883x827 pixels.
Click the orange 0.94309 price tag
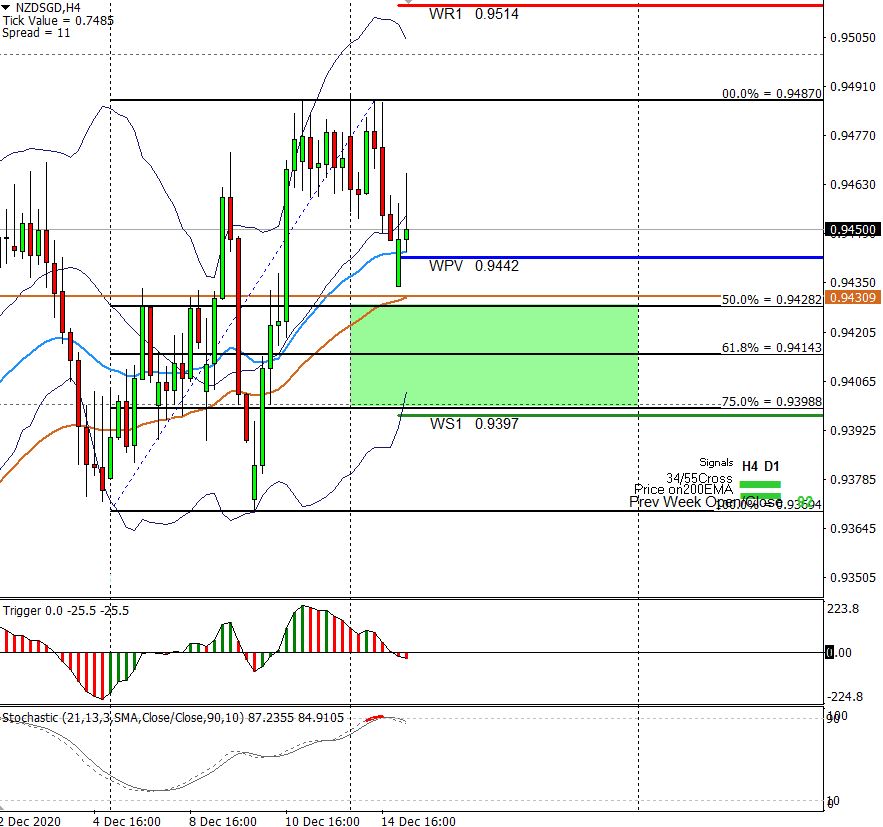[x=852, y=297]
